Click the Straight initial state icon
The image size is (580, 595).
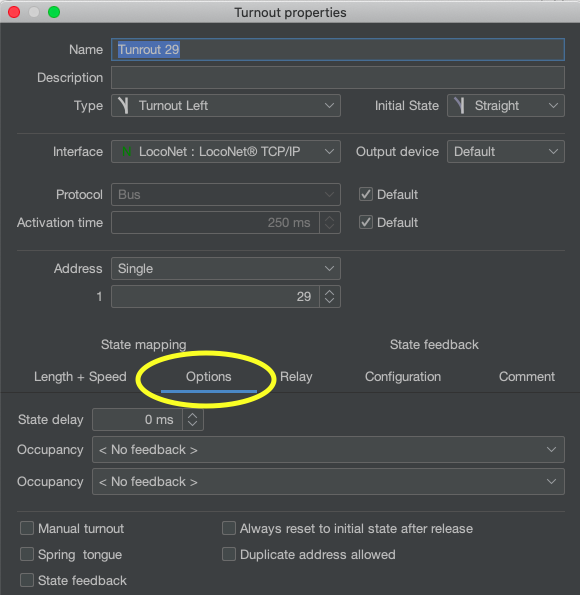pos(459,105)
